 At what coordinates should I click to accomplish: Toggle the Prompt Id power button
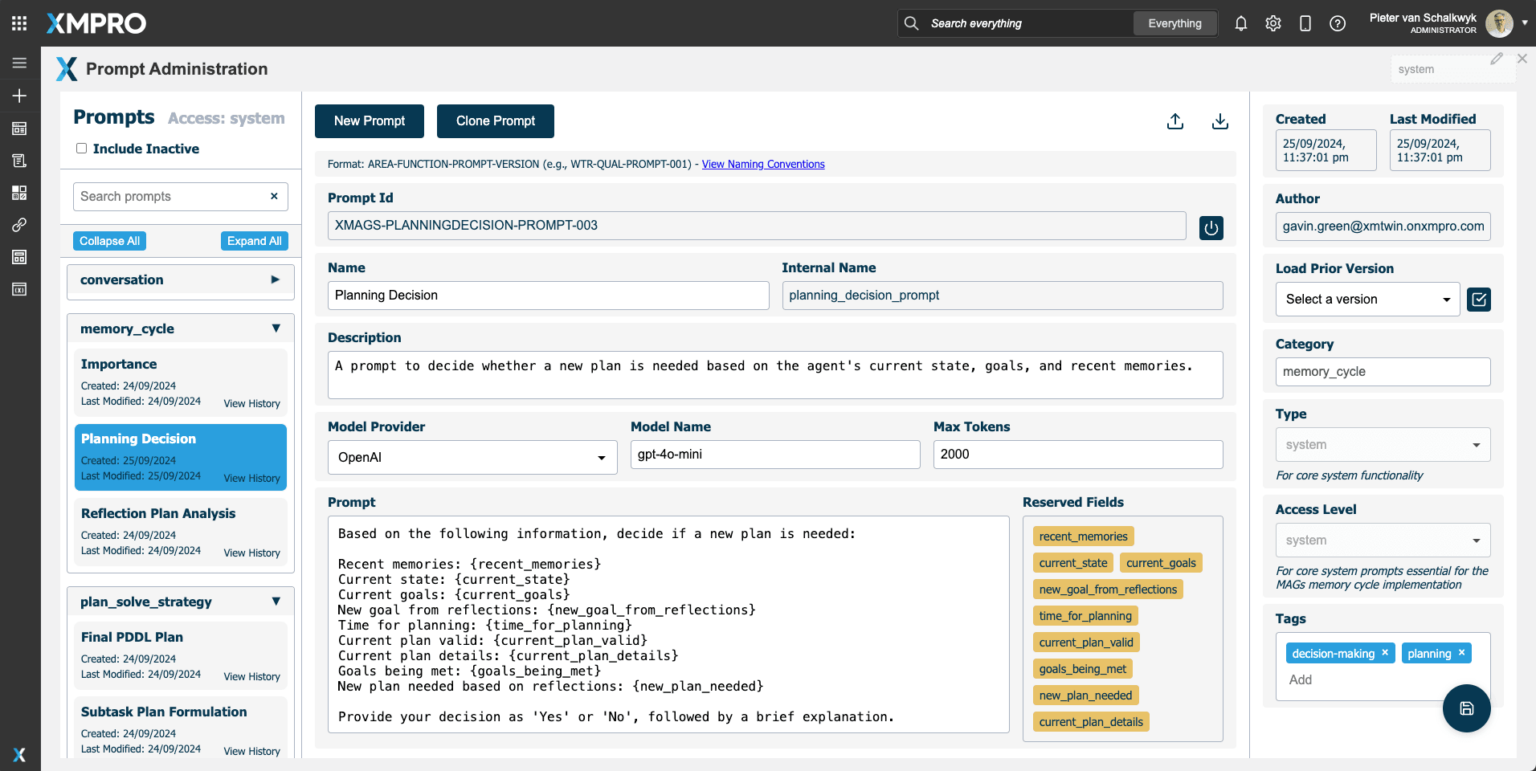point(1211,228)
